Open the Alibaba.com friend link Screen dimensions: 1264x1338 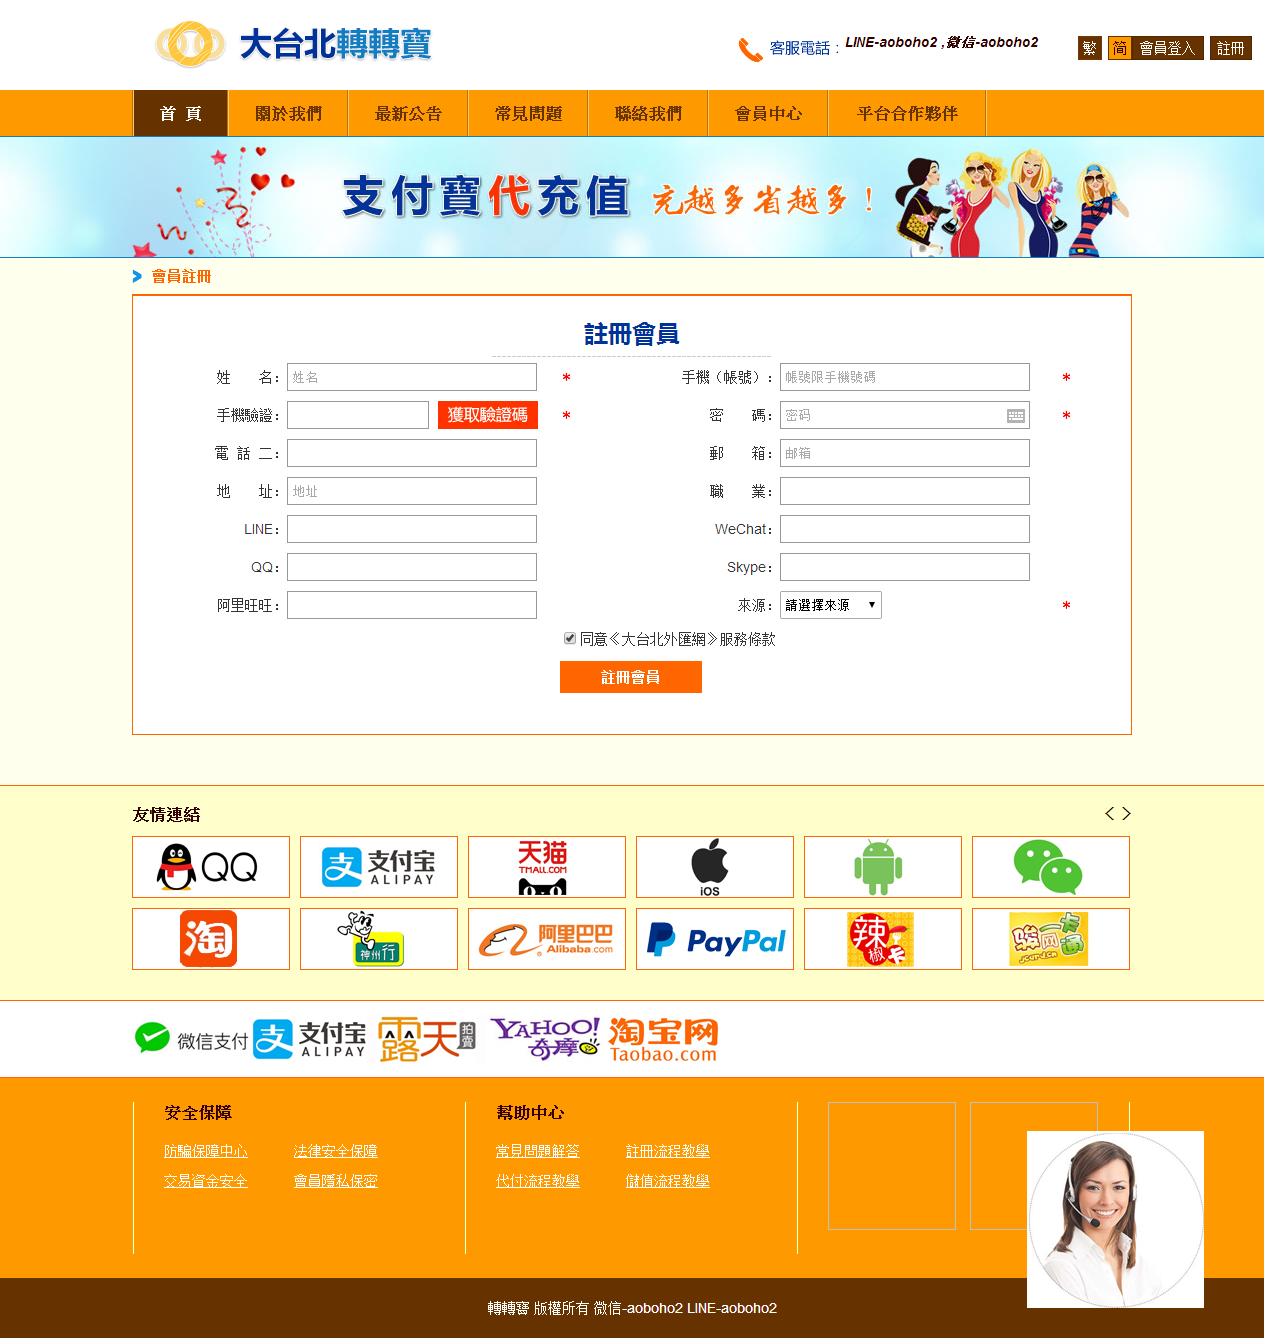pyautogui.click(x=546, y=939)
